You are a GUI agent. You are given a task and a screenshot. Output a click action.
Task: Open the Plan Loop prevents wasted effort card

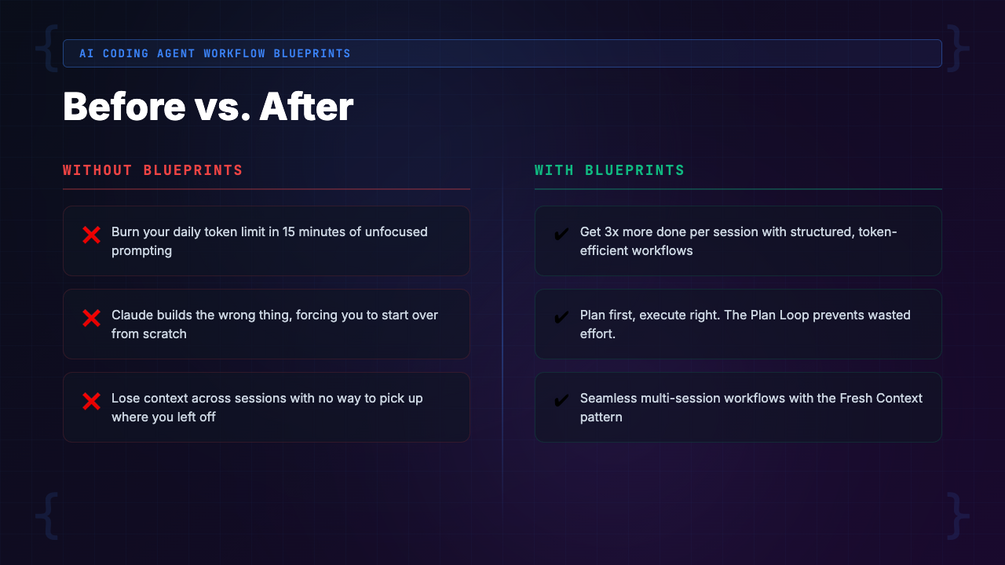738,324
